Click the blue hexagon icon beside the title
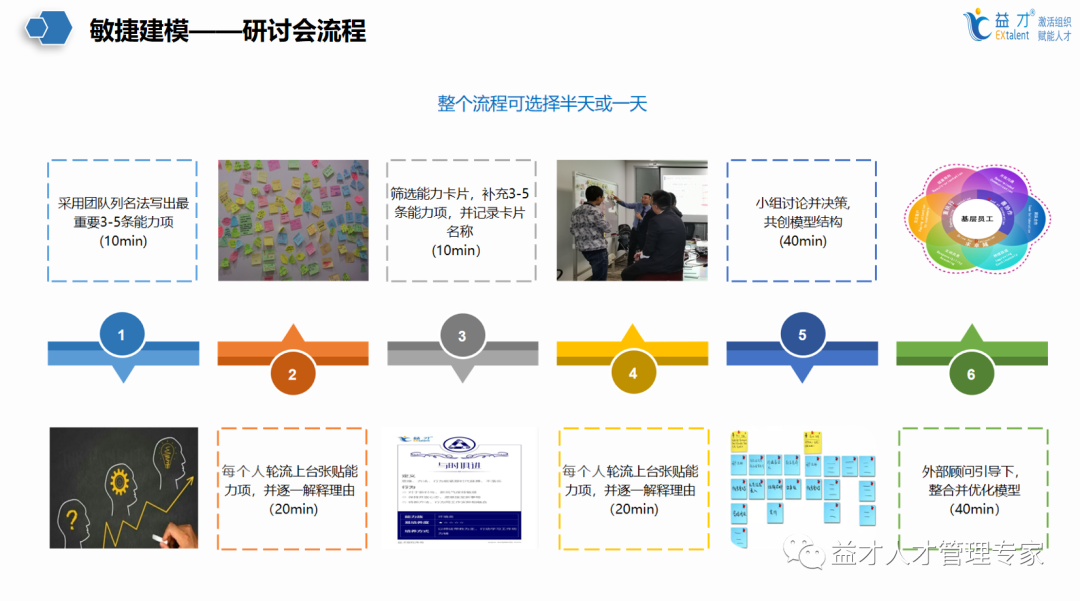The image size is (1080, 601). [x=49, y=28]
